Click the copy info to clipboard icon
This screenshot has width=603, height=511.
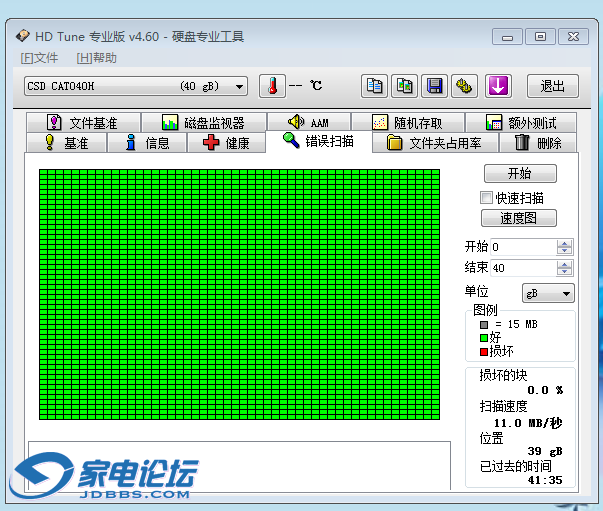[374, 86]
